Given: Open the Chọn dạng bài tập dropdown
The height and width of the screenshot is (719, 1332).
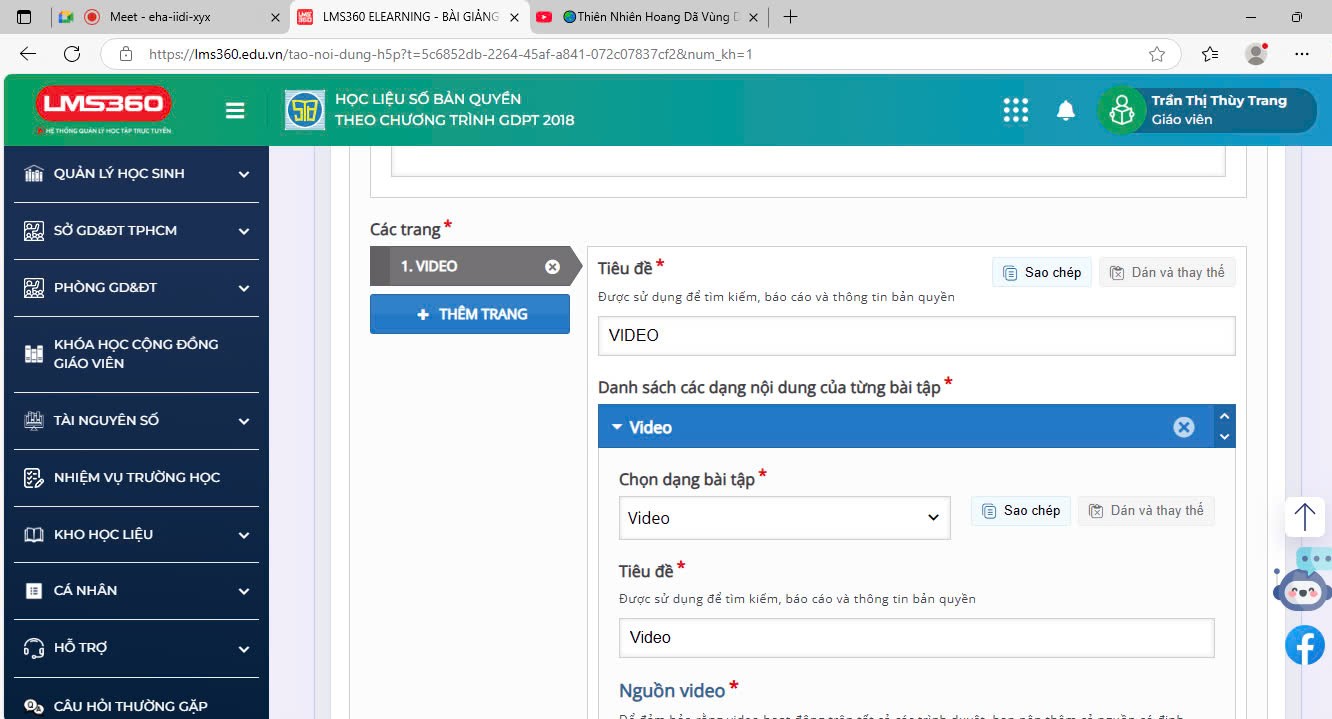Looking at the screenshot, I should click(784, 518).
